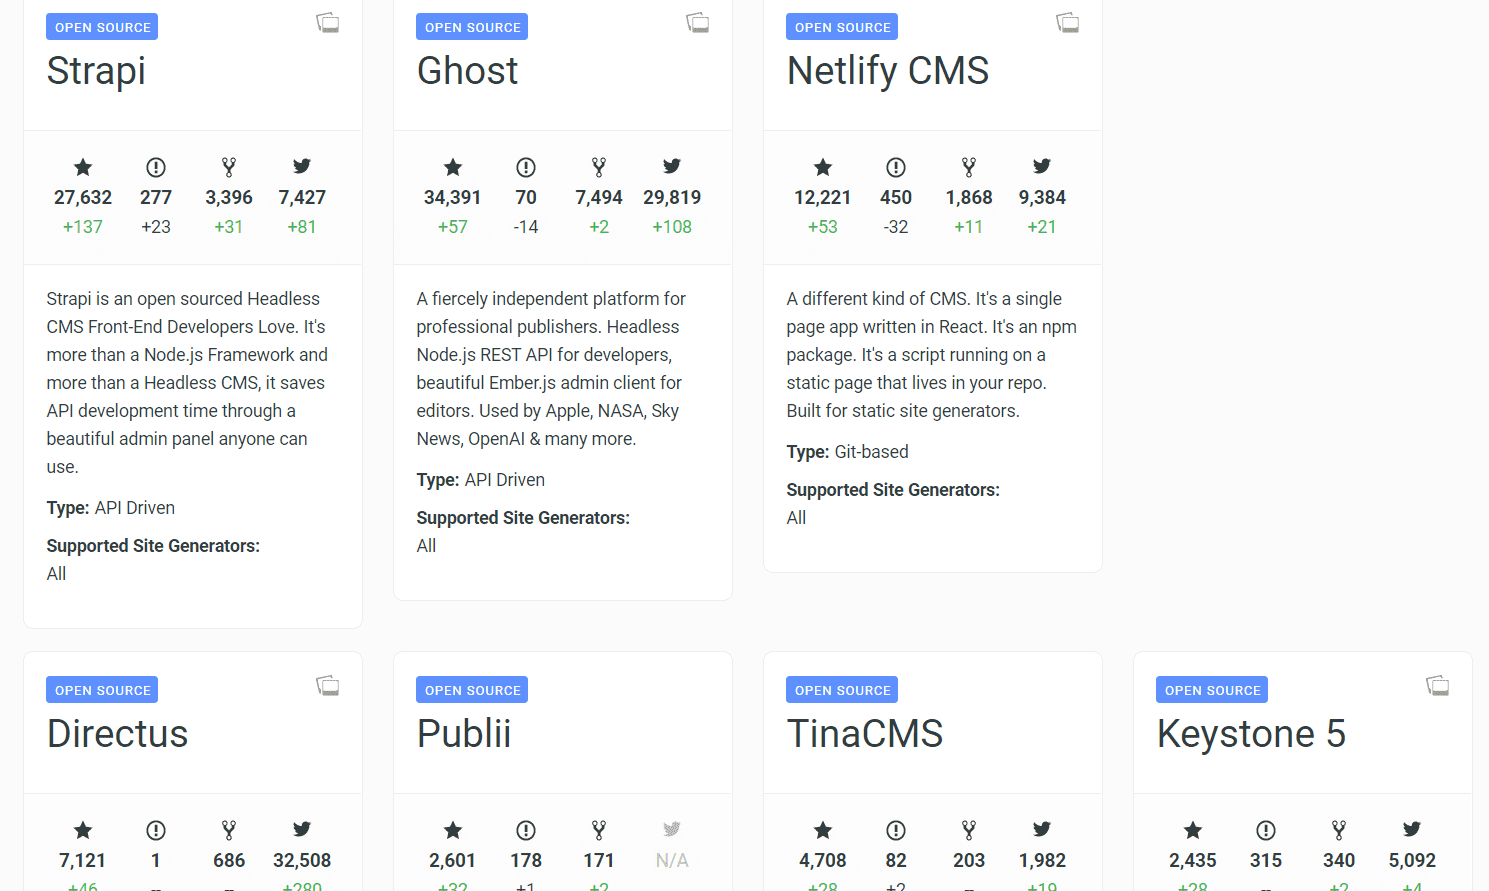Viewport: 1489px width, 891px height.
Task: Open the Ghost title link
Action: click(x=467, y=71)
